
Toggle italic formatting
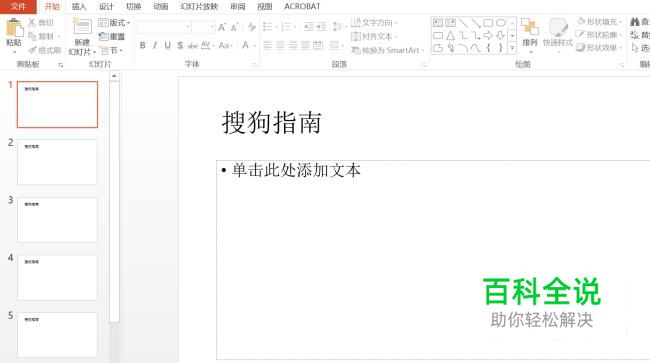coord(155,46)
